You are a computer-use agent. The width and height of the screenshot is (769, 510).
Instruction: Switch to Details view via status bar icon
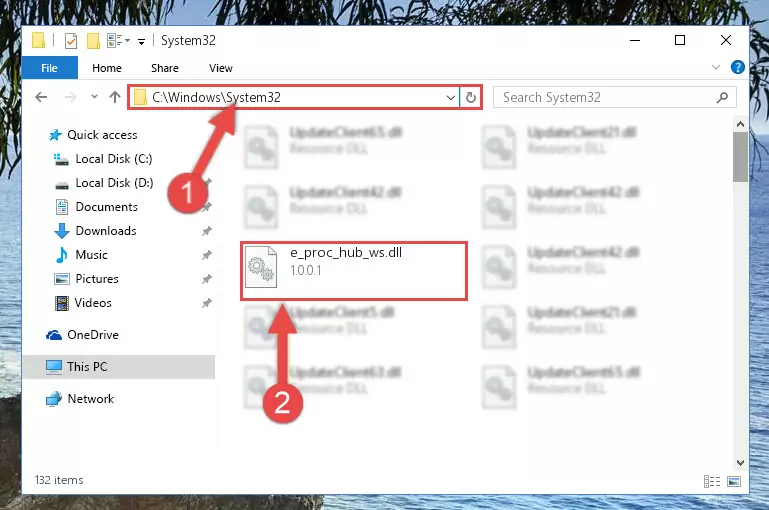pyautogui.click(x=712, y=482)
